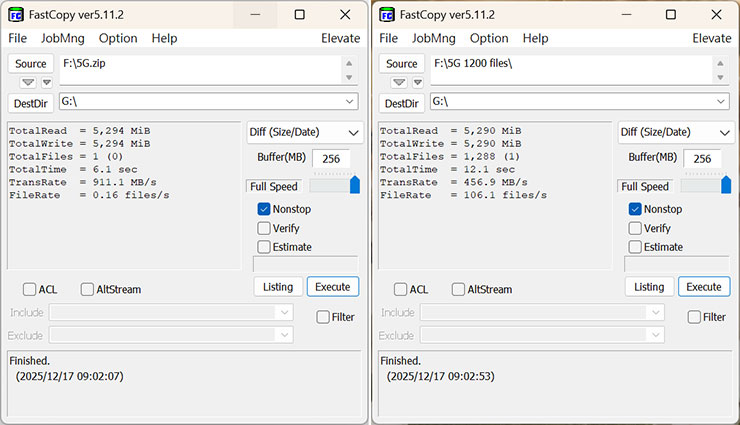Click Elevate in right window menu bar
The image size is (740, 425).
[x=712, y=38]
